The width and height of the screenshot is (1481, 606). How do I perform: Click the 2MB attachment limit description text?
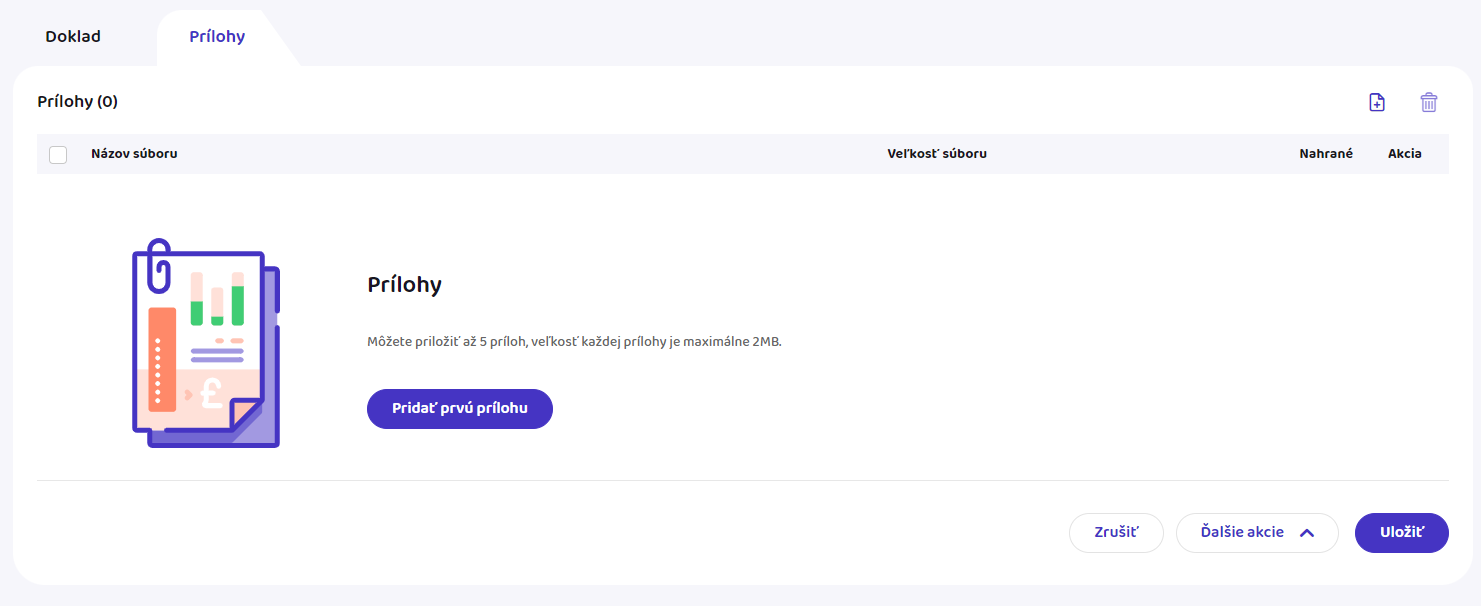click(574, 342)
